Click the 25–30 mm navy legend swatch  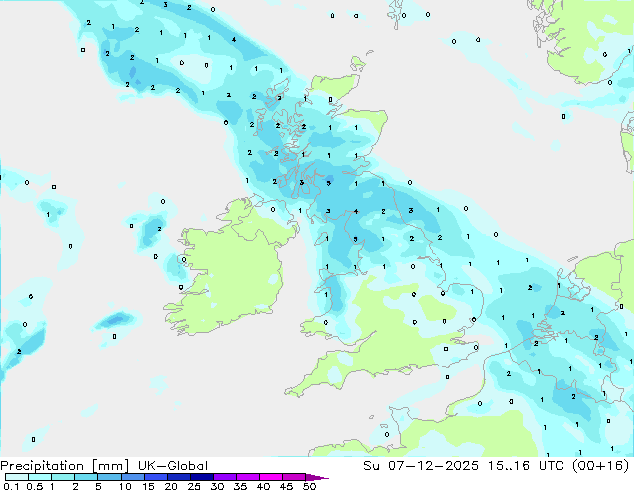coord(202,477)
